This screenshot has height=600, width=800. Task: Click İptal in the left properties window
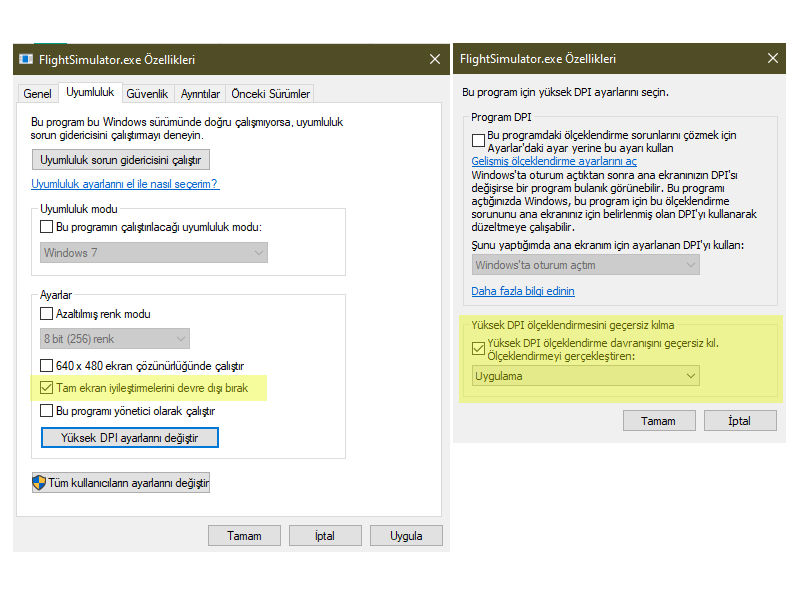[325, 536]
